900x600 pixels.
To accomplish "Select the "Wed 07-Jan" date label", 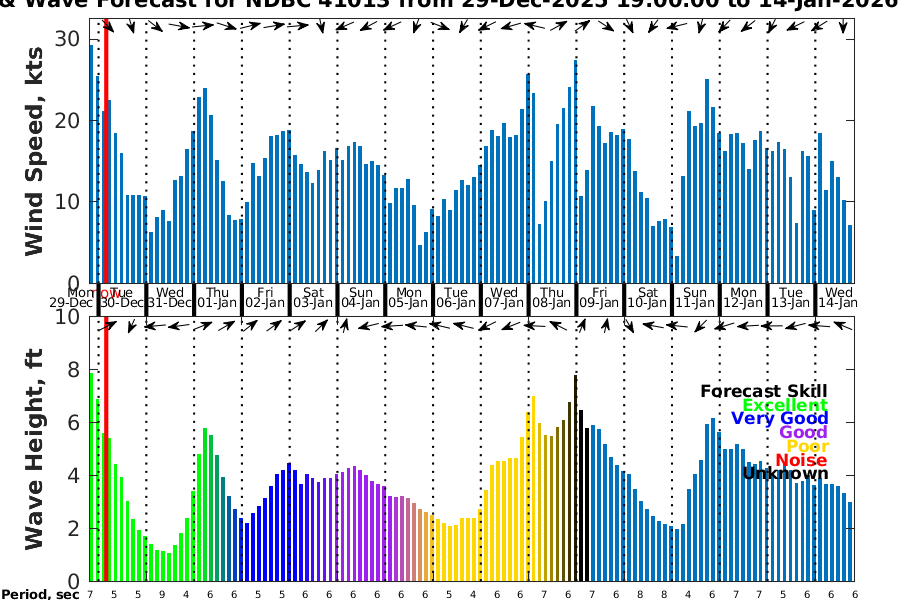I will tap(504, 297).
